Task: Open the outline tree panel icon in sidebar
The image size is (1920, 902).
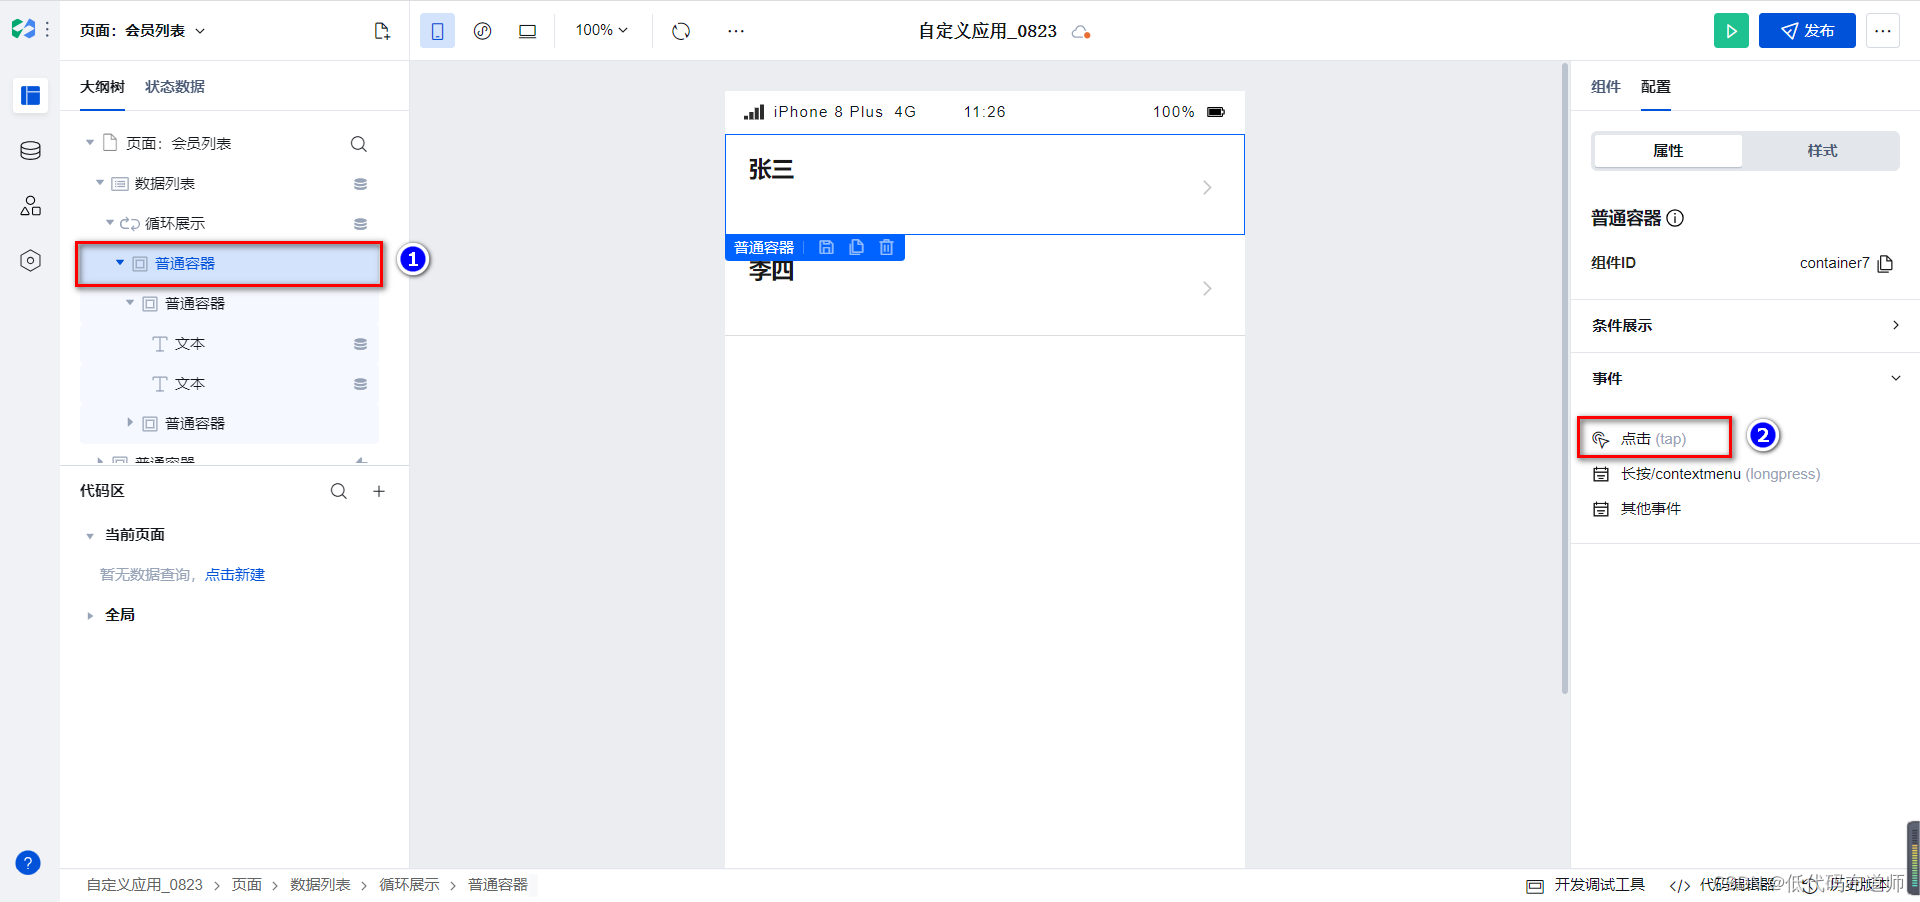Action: 31,95
